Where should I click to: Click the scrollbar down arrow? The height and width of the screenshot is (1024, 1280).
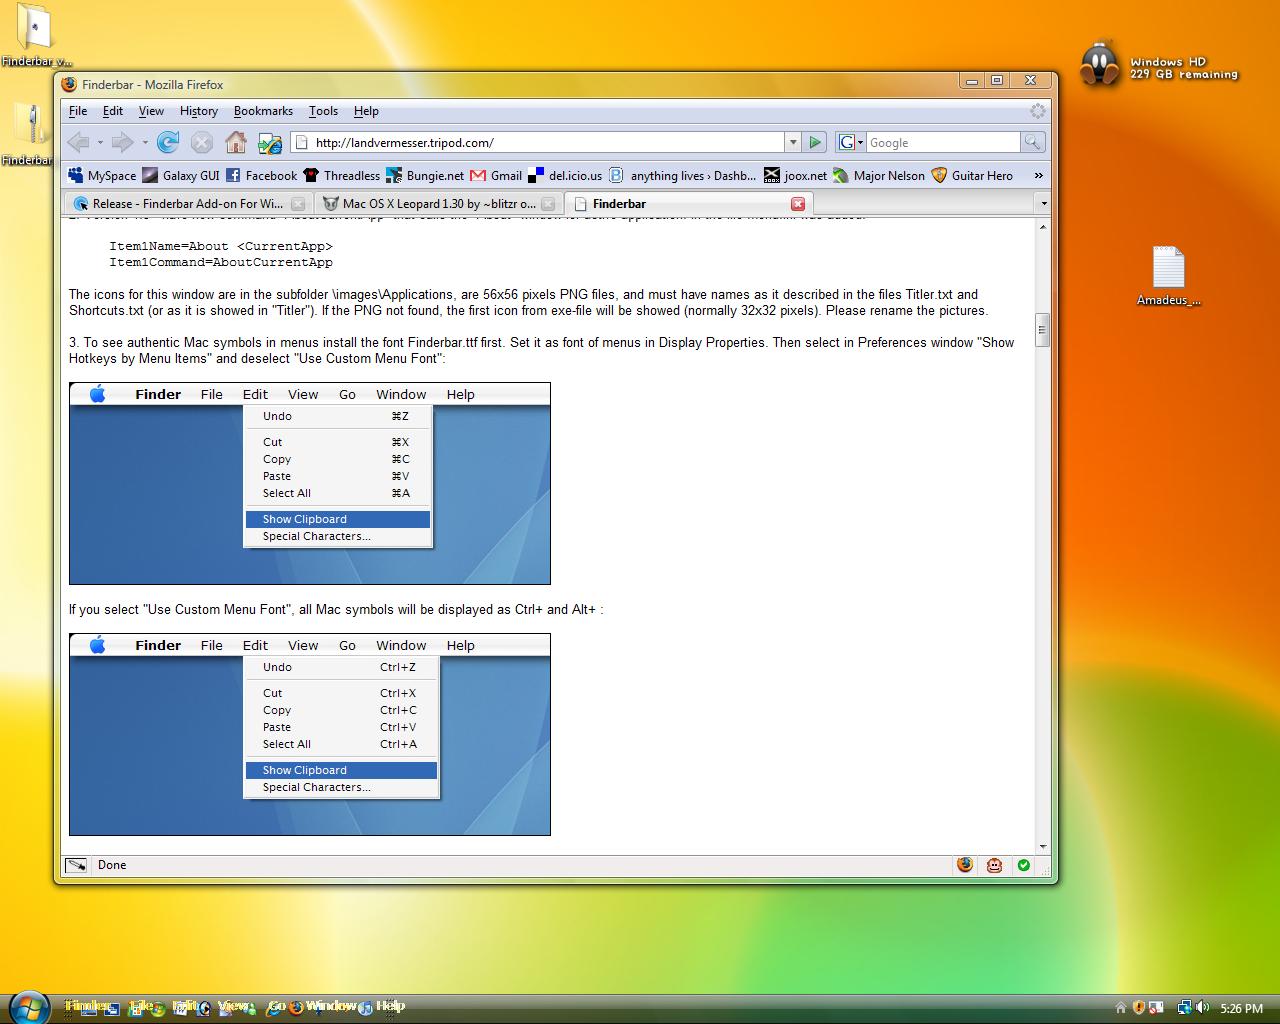point(1043,847)
